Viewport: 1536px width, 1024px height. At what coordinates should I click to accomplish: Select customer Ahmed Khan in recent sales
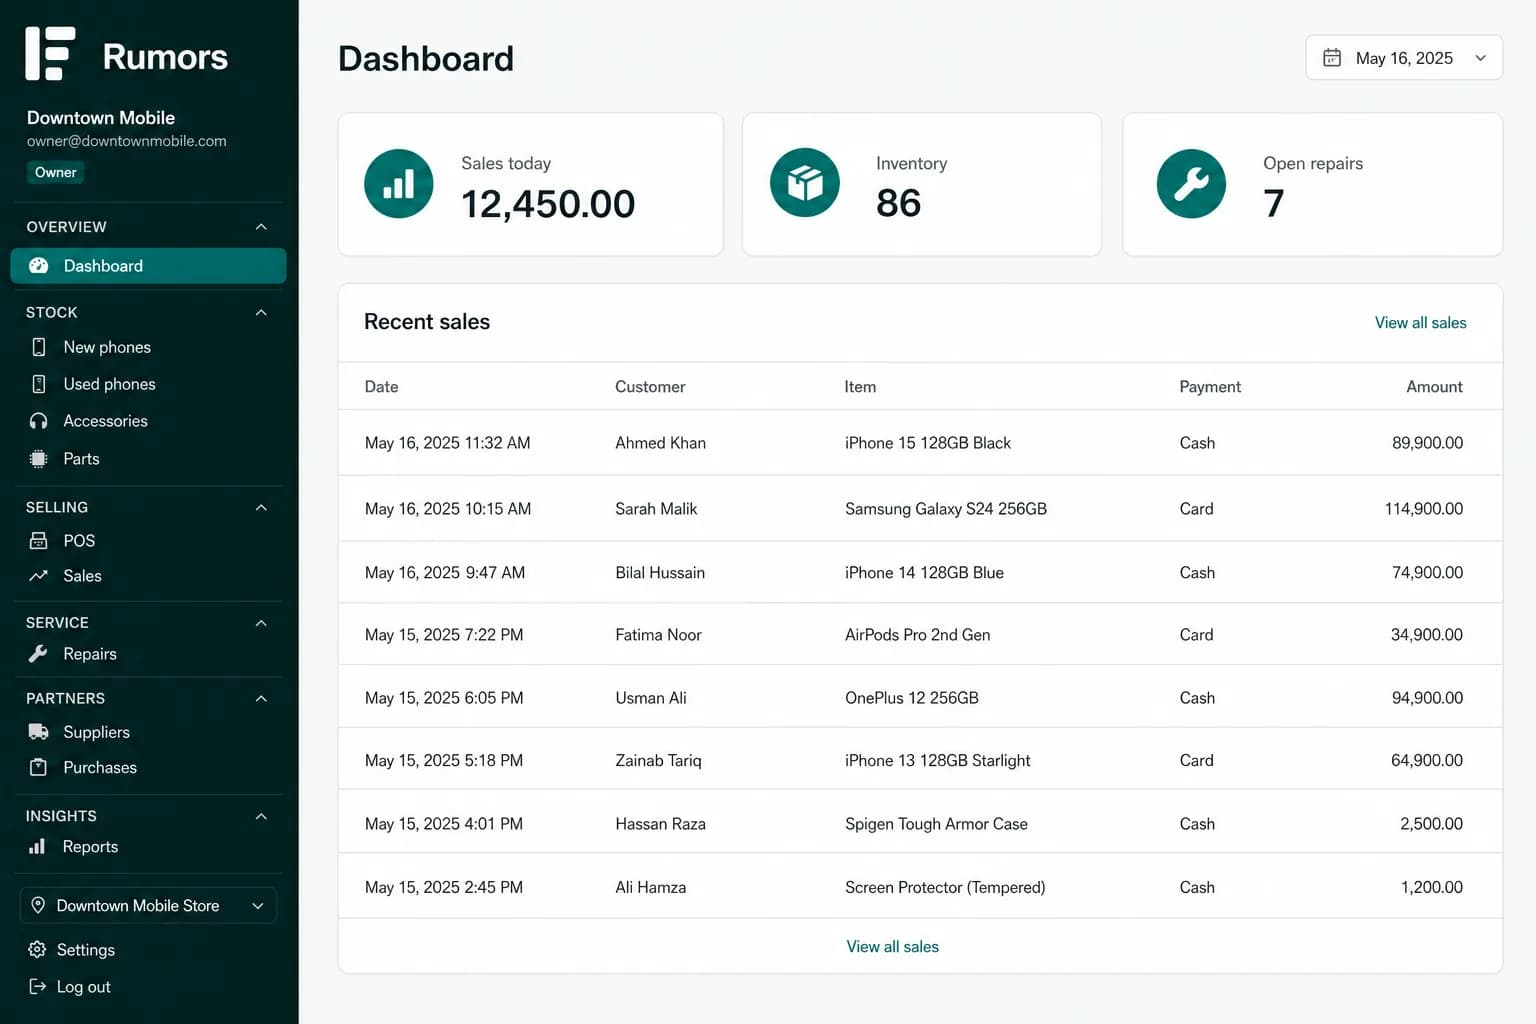click(x=660, y=443)
